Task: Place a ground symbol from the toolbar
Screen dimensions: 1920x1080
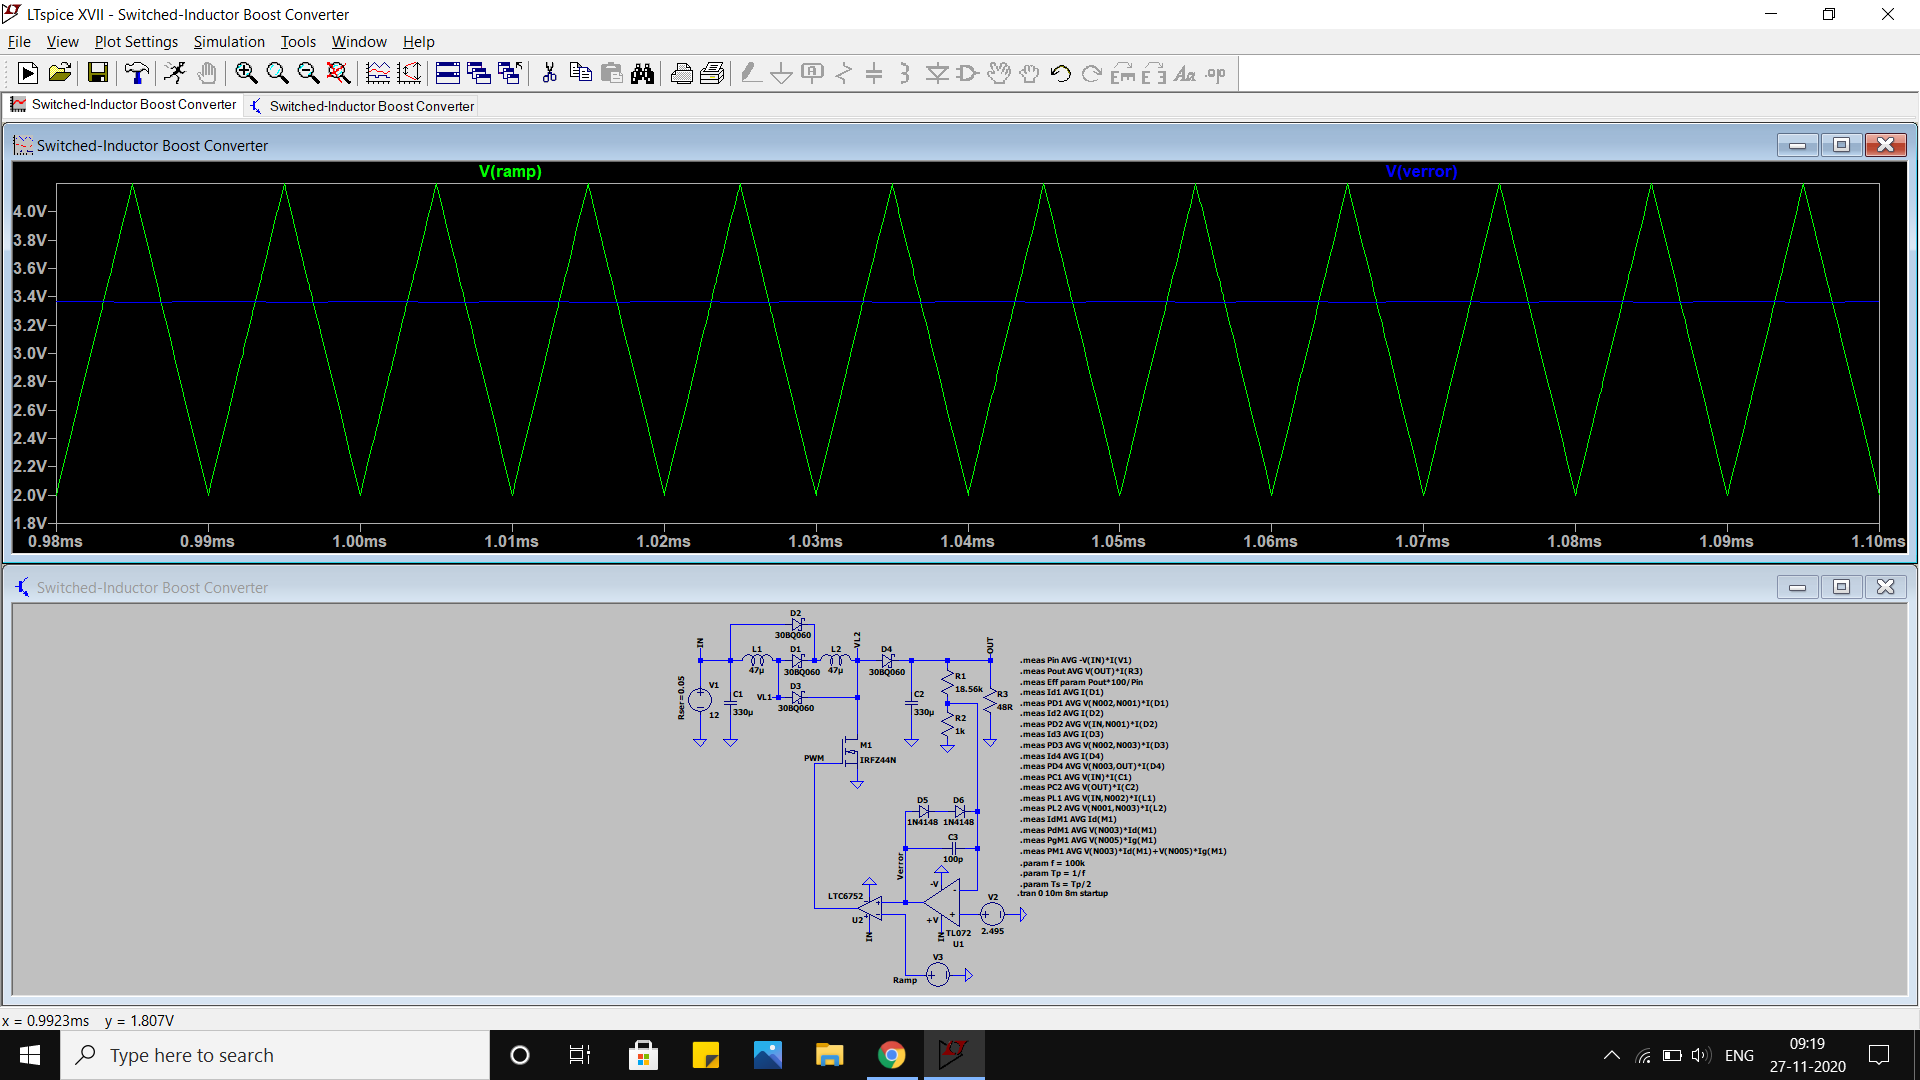Action: pos(781,73)
